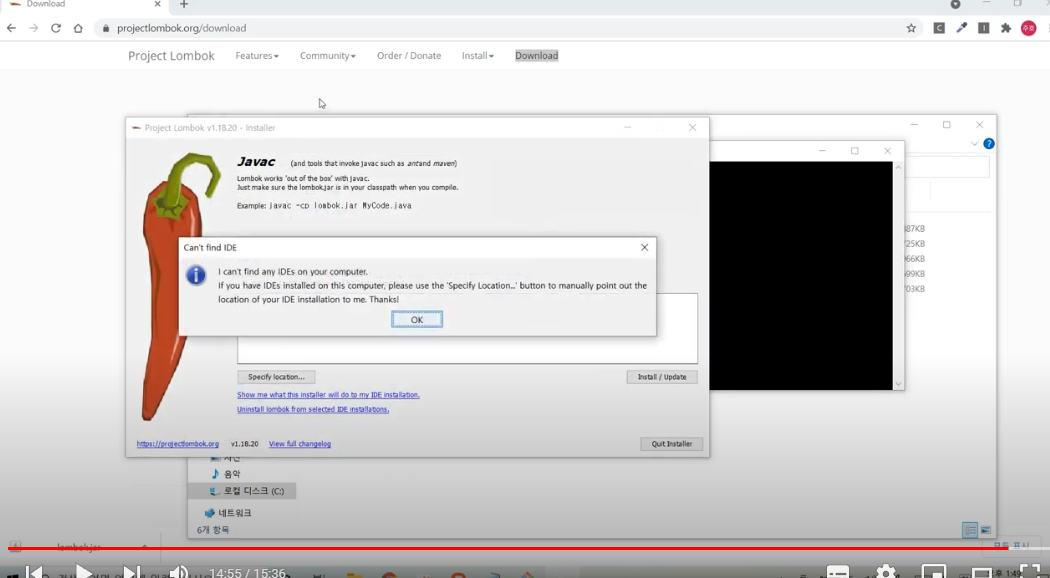Screen dimensions: 1050x578
Task: Close the black console window
Action: [887, 151]
